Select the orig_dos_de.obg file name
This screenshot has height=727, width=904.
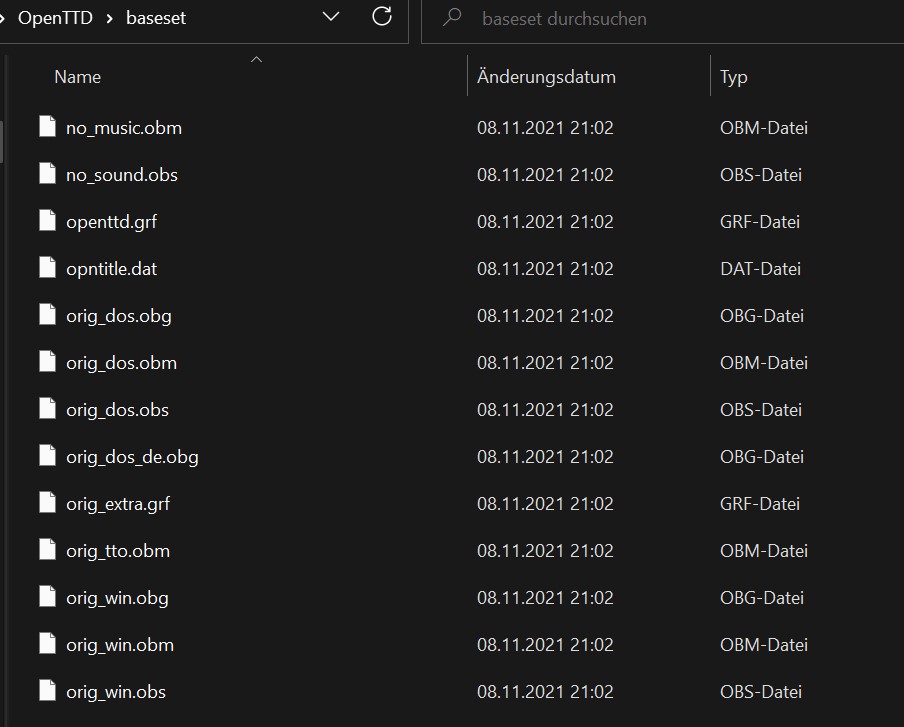132,456
